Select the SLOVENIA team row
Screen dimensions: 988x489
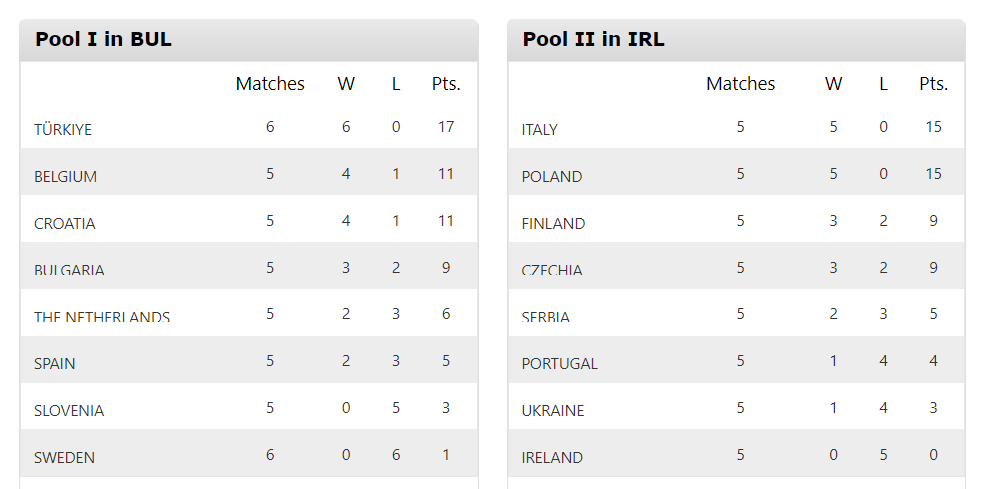(249, 406)
